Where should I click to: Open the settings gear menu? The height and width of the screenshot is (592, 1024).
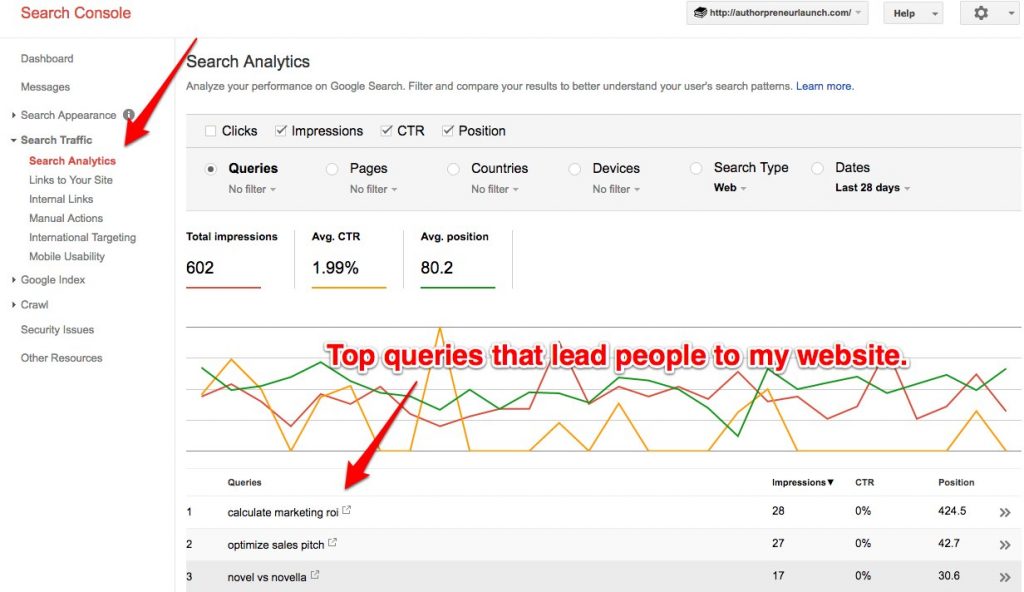(988, 13)
